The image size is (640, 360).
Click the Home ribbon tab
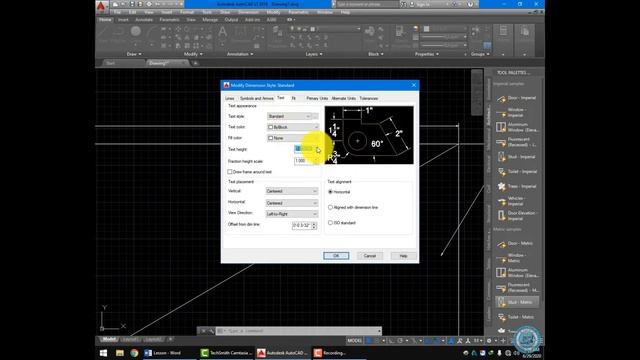105,19
